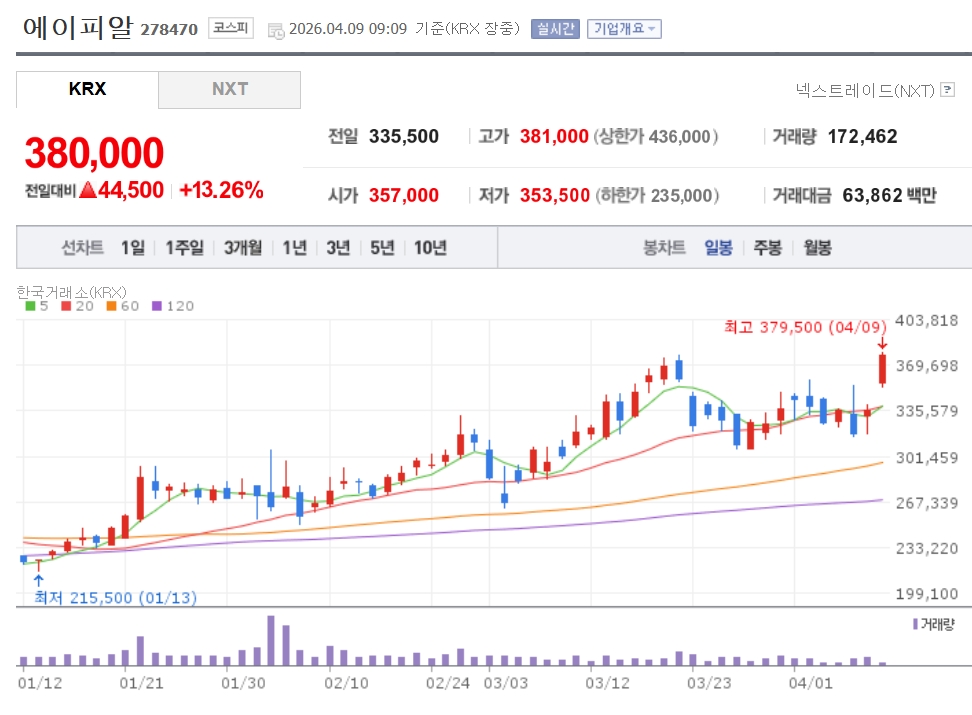This screenshot has width=972, height=715.
Task: Show the 1주일 line chart
Action: point(185,248)
